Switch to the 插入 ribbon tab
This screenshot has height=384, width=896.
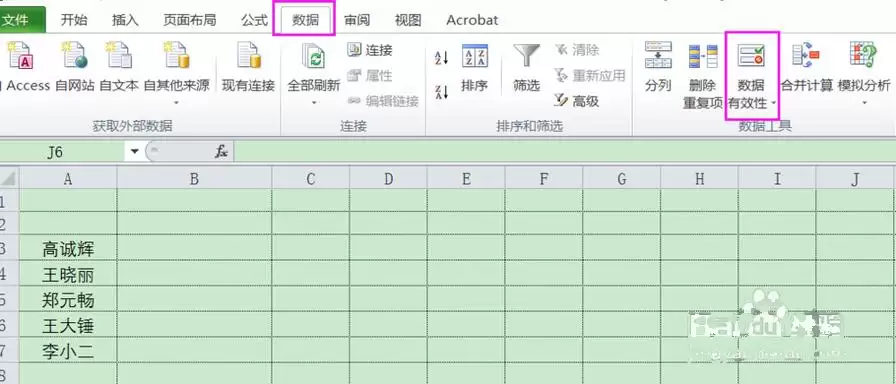point(125,20)
